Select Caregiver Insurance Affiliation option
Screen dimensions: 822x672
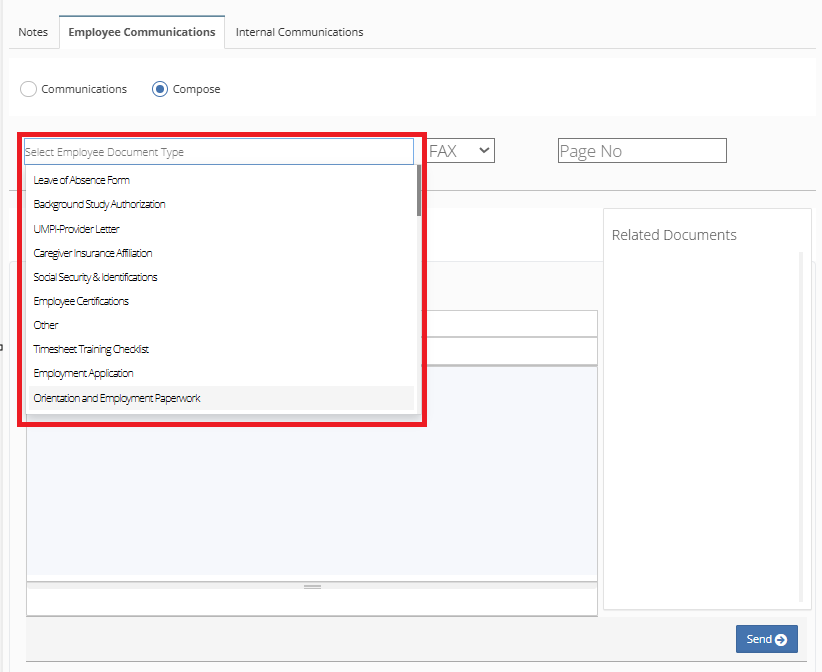click(x=93, y=253)
